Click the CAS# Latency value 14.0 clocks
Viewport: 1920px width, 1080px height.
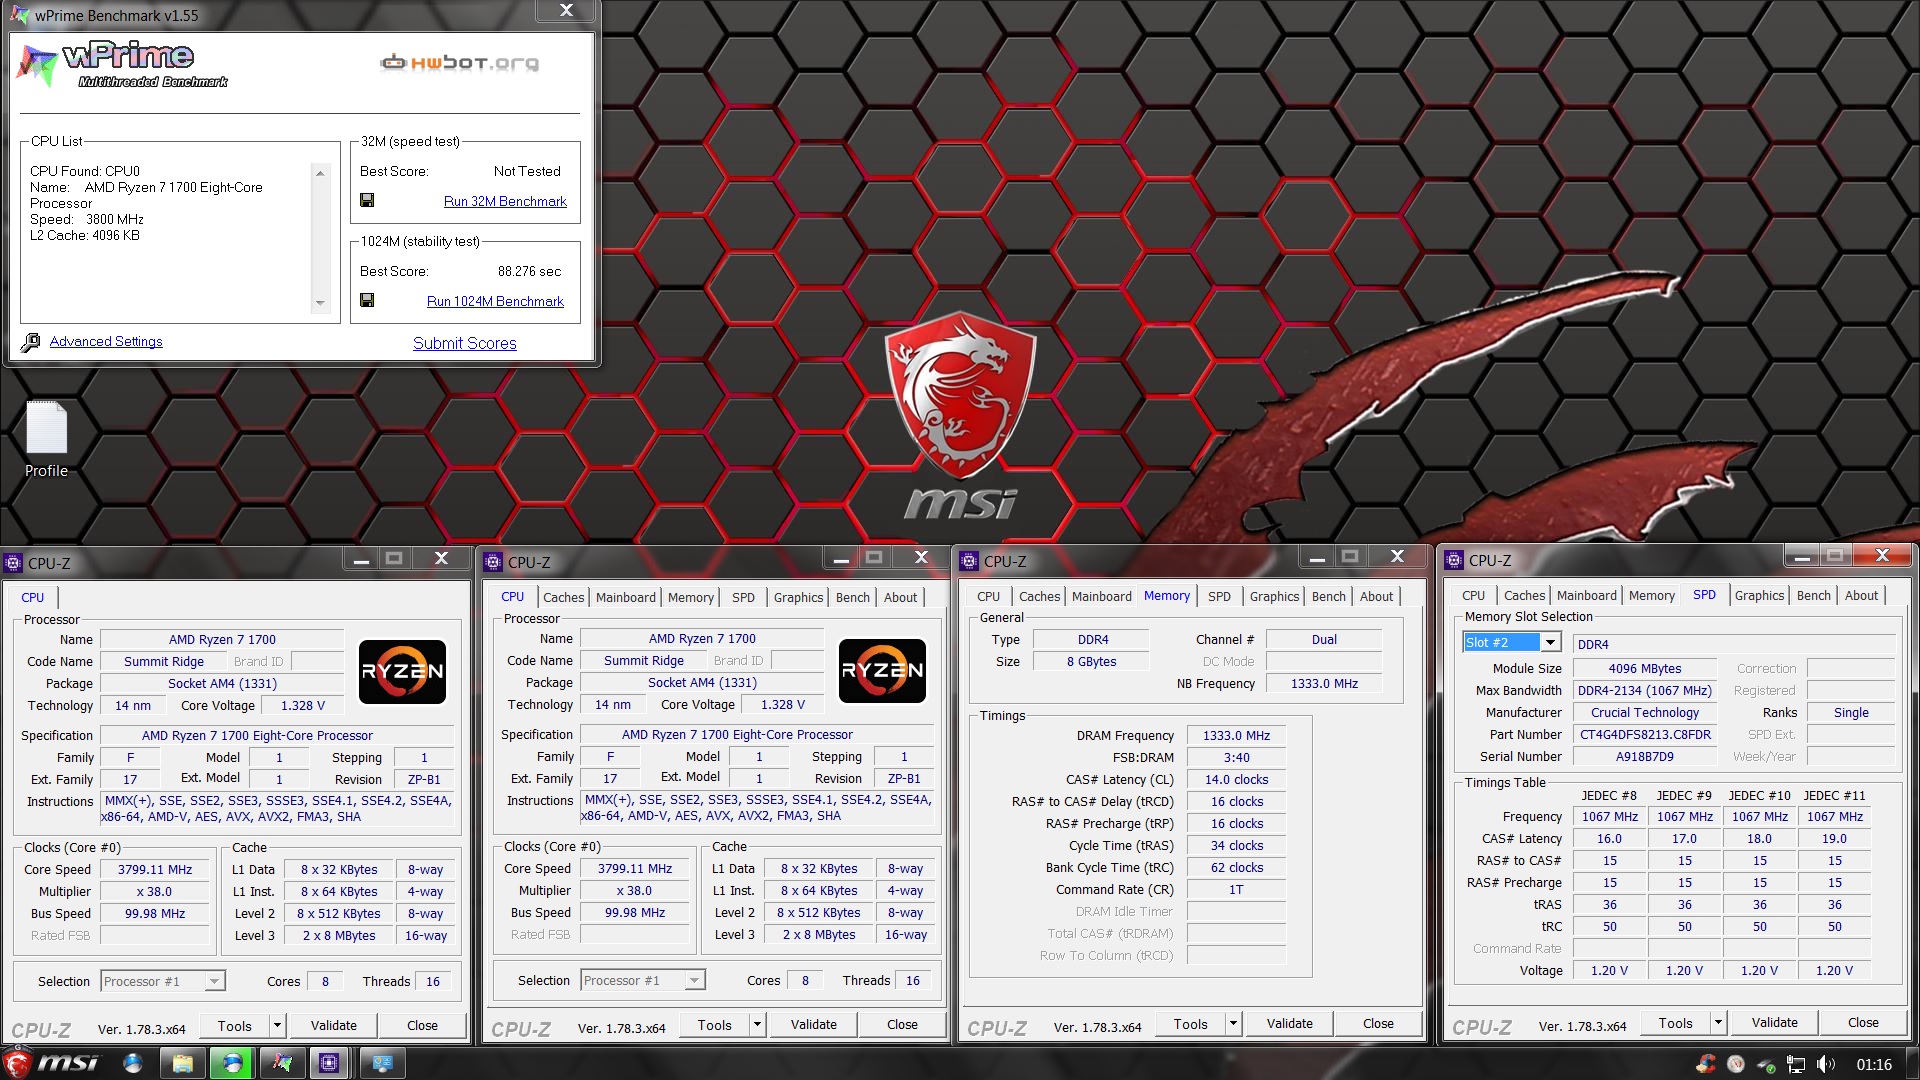click(x=1236, y=780)
